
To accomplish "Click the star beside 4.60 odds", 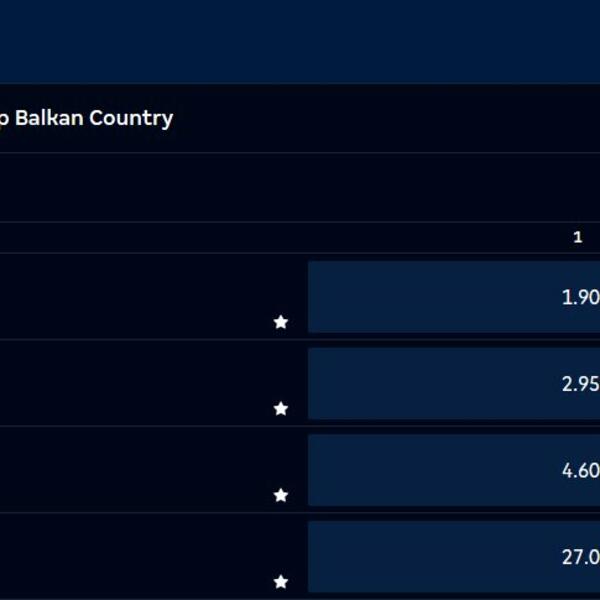I will coord(281,495).
